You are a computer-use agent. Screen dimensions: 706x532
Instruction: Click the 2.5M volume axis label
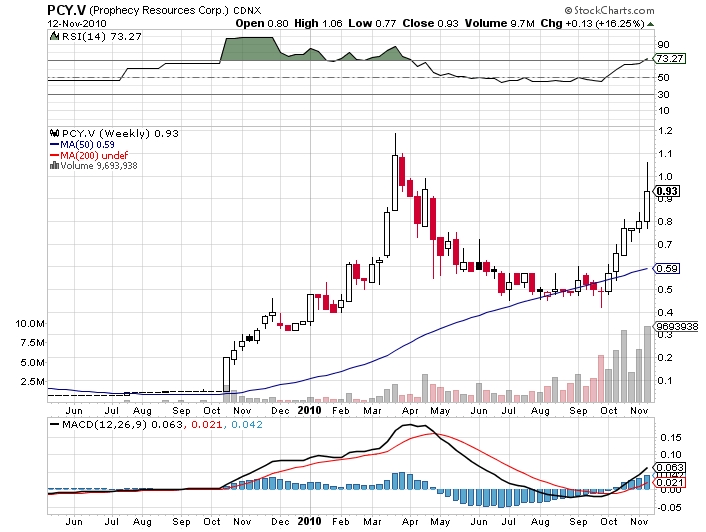(32, 382)
